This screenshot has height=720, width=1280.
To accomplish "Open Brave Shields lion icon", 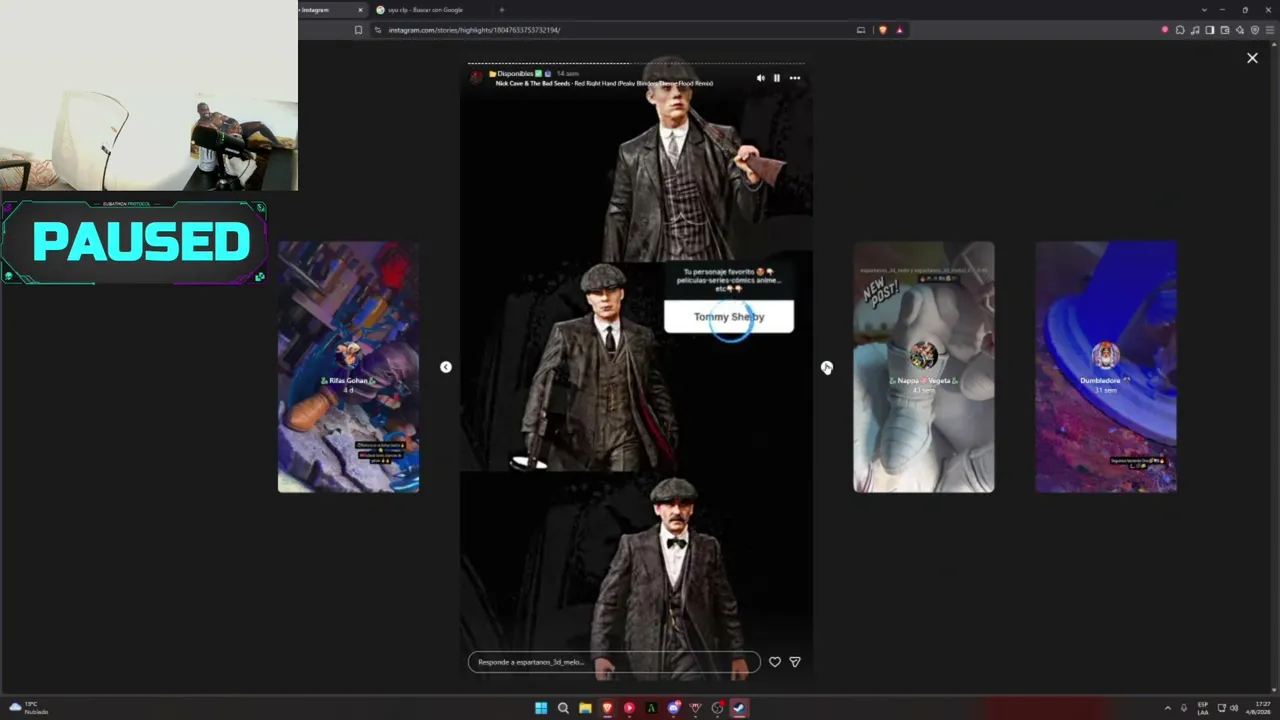I will pyautogui.click(x=882, y=30).
